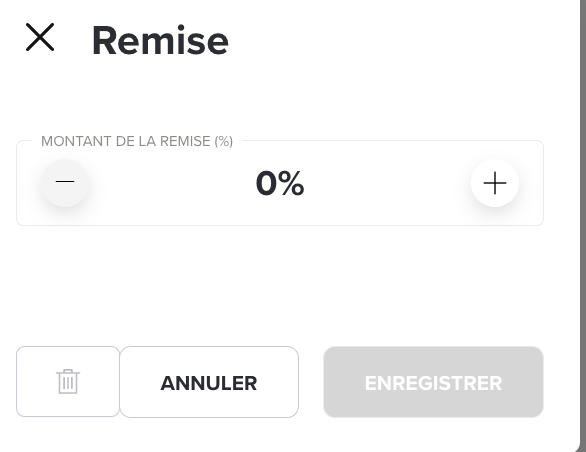Raise the remise amount using the + control

[495, 183]
